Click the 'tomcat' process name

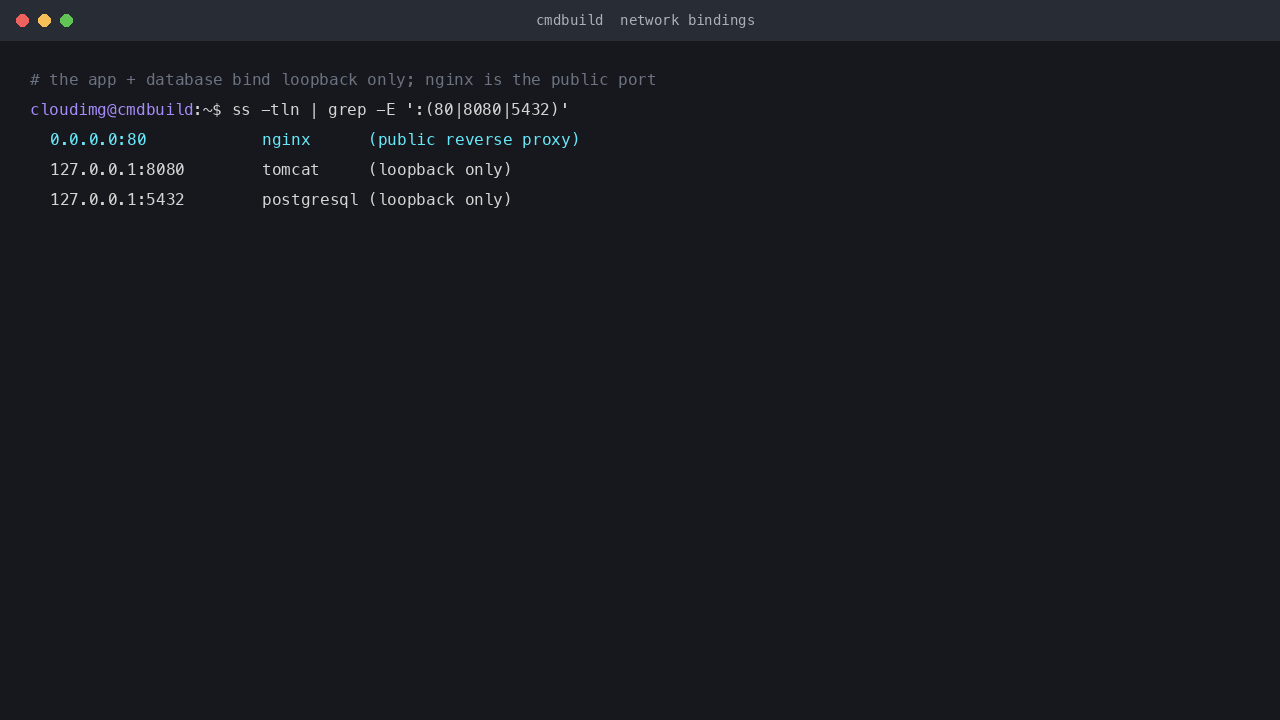[x=291, y=170]
